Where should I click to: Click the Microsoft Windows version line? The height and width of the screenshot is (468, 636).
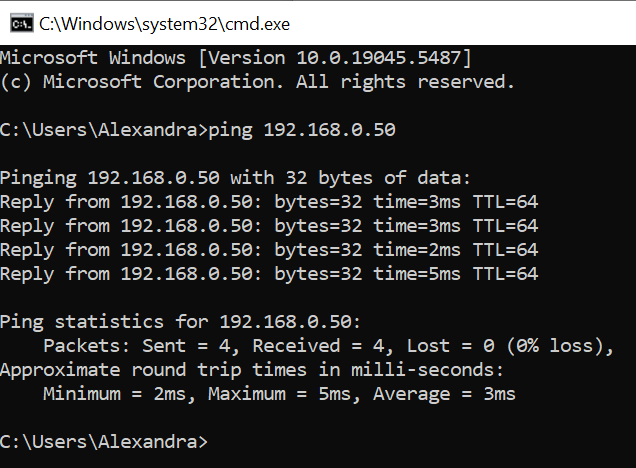point(236,58)
